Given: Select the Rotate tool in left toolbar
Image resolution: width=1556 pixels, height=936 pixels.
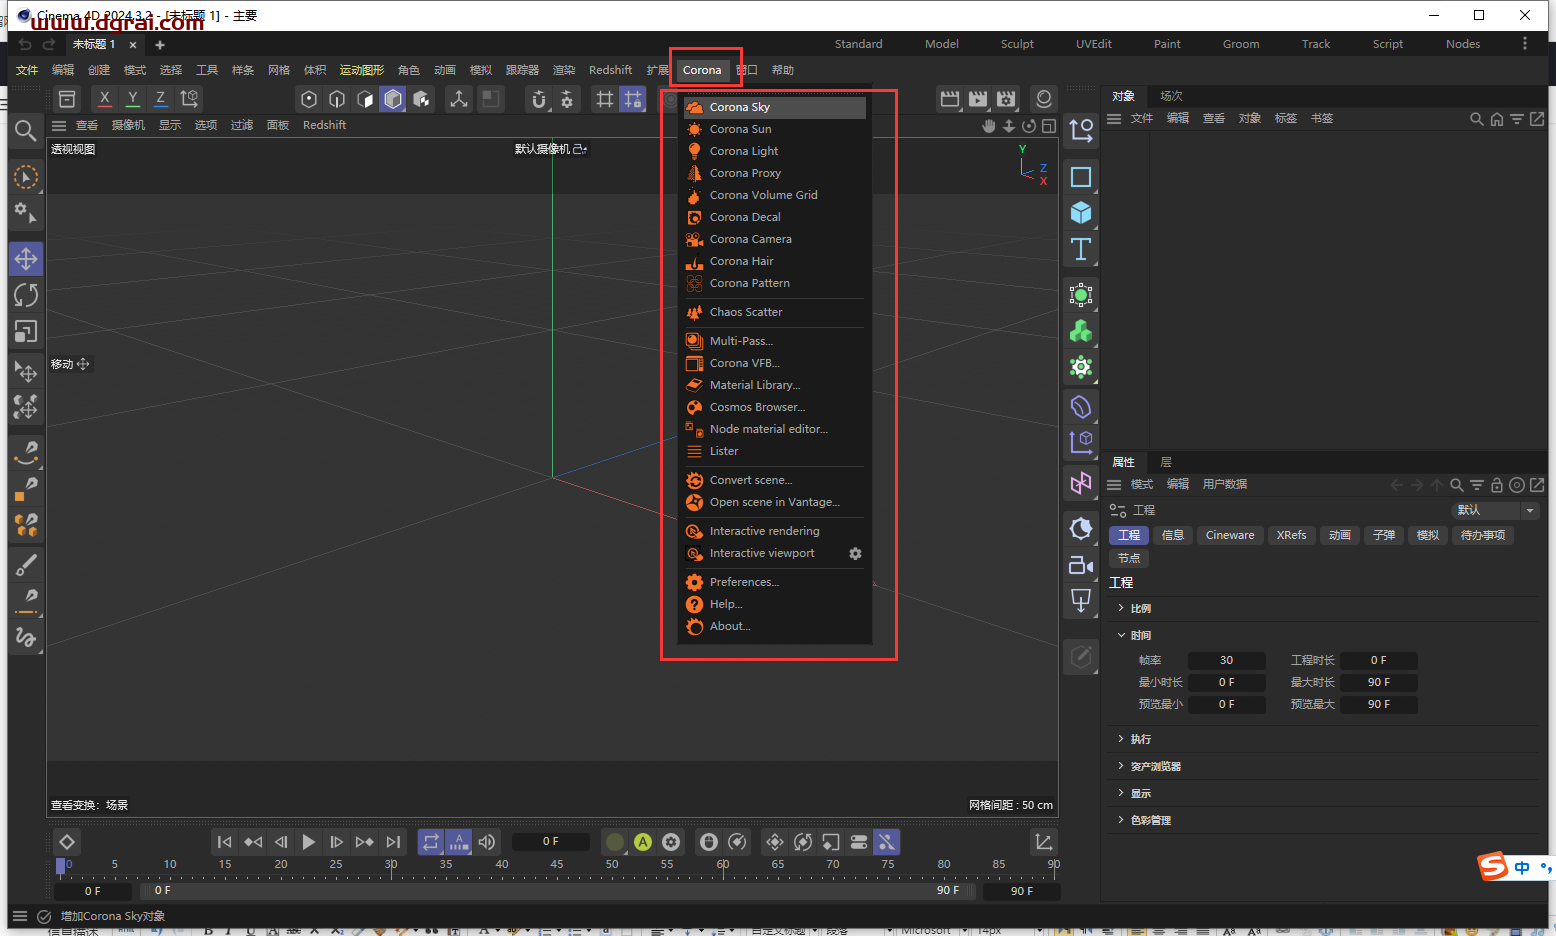Looking at the screenshot, I should [26, 295].
